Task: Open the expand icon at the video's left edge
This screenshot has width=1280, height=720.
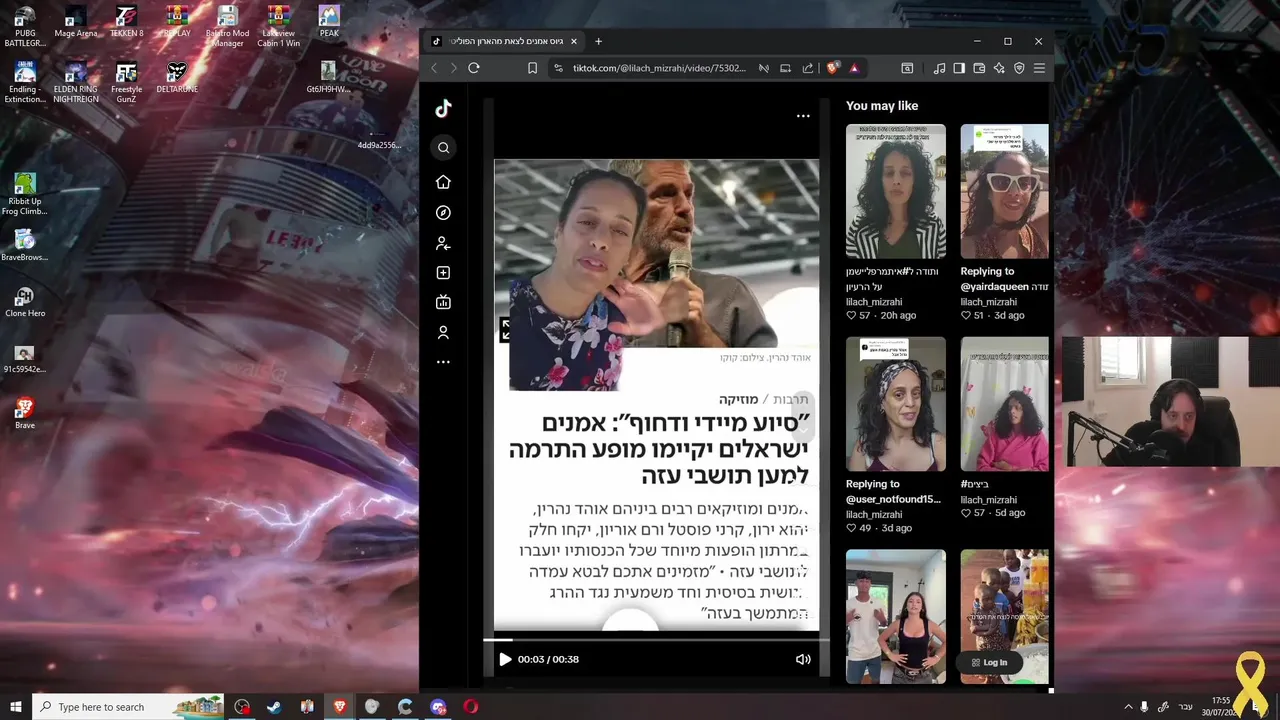Action: point(505,330)
